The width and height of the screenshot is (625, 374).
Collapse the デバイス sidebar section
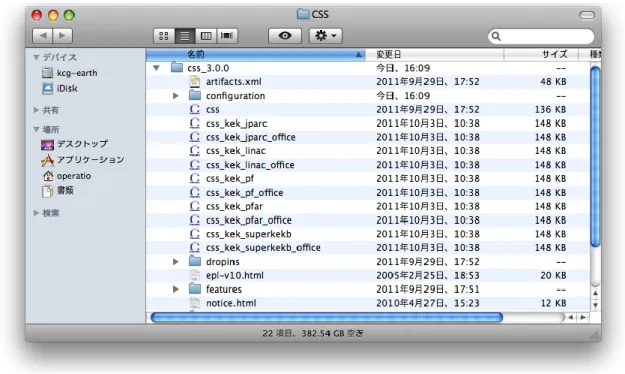coord(36,57)
